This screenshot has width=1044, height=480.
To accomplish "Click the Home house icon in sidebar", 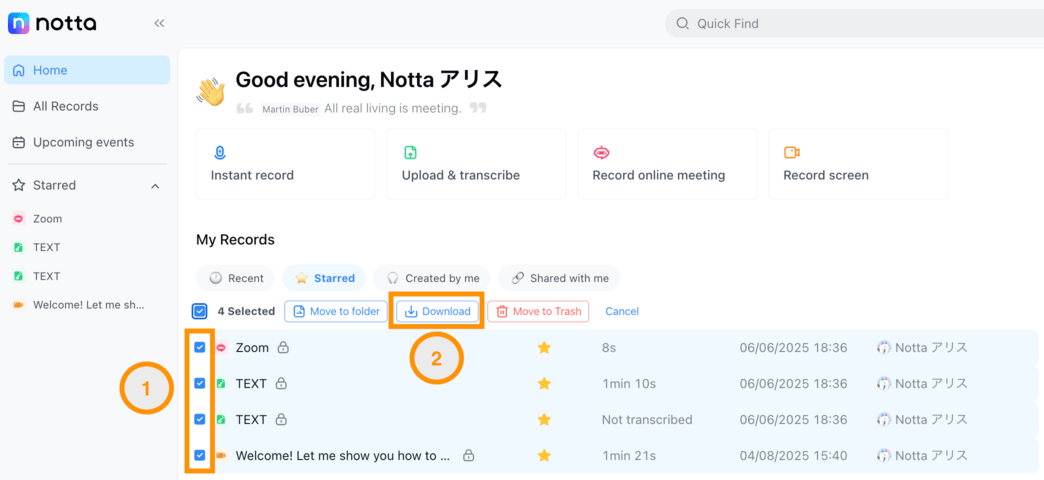I will pyautogui.click(x=19, y=70).
